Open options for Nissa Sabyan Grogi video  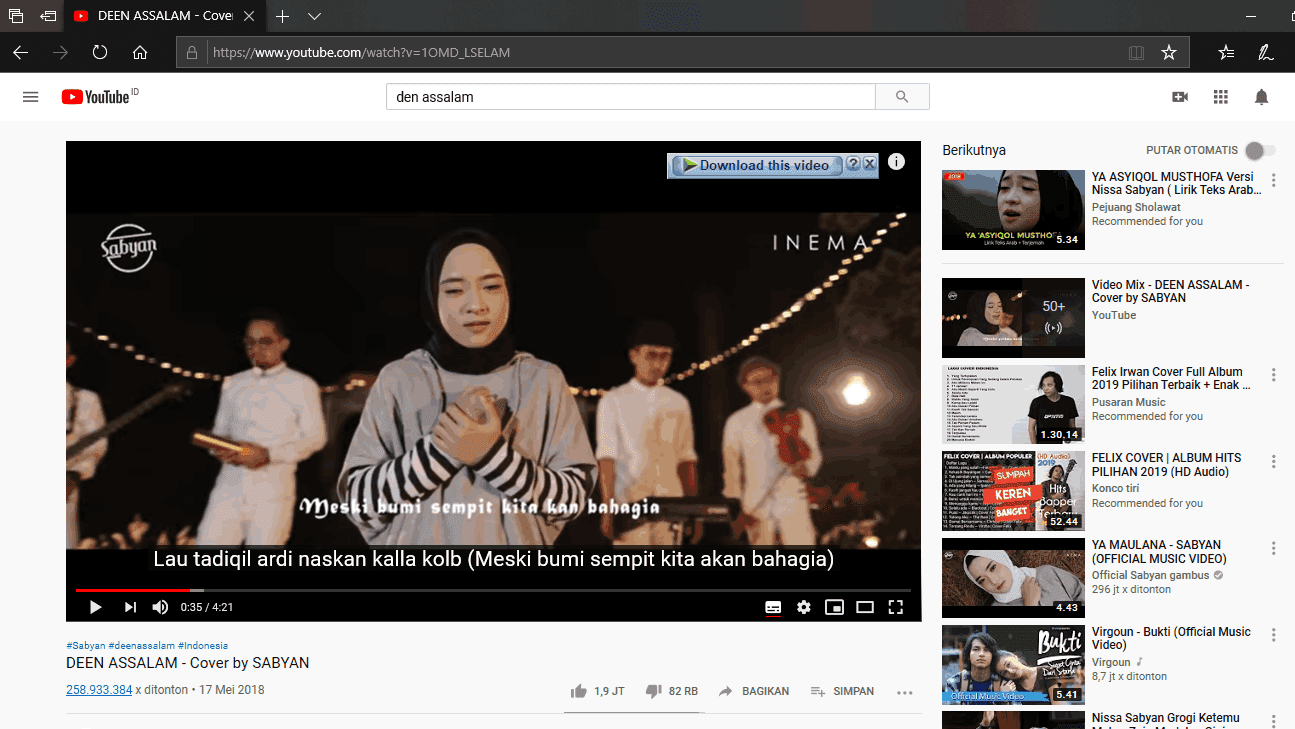(x=1273, y=721)
